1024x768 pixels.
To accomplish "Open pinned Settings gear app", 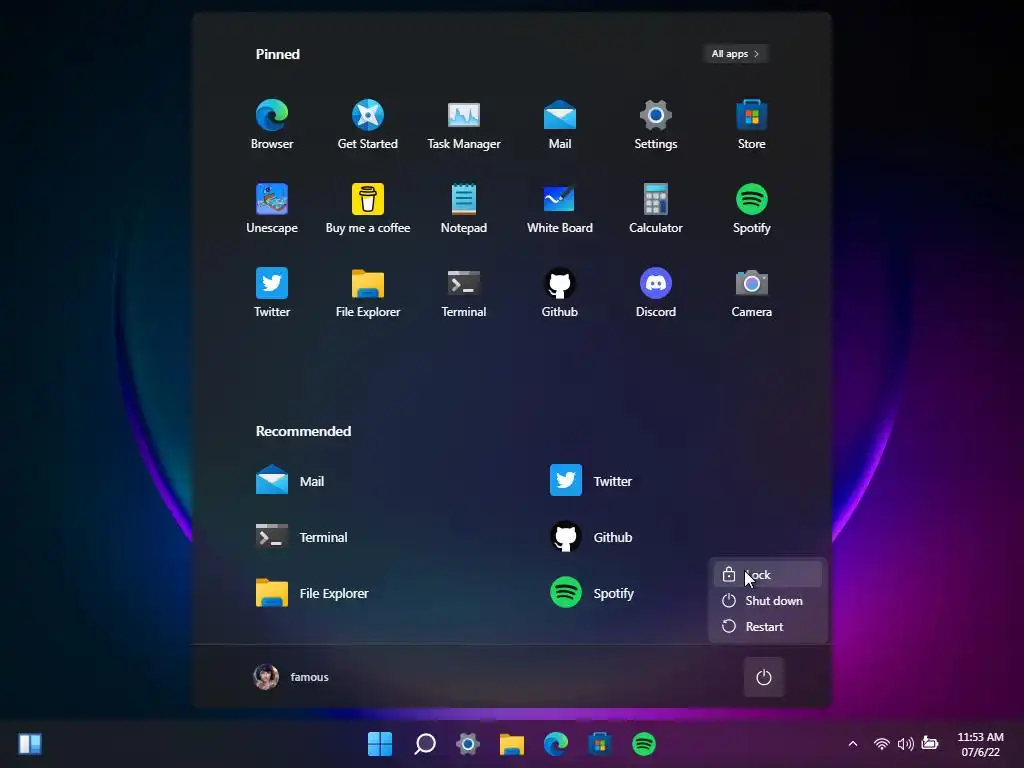I will tap(656, 124).
